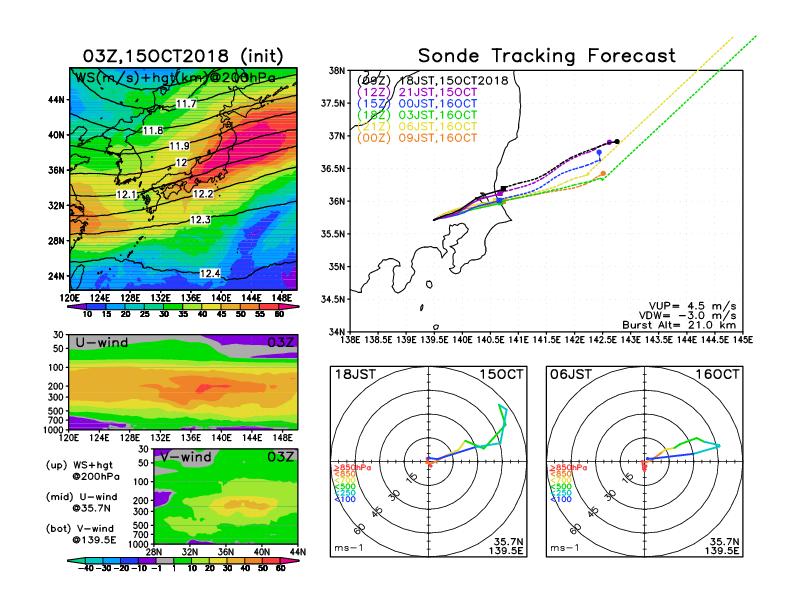
Task: Click the 12.1 height contour label
Action: point(126,194)
